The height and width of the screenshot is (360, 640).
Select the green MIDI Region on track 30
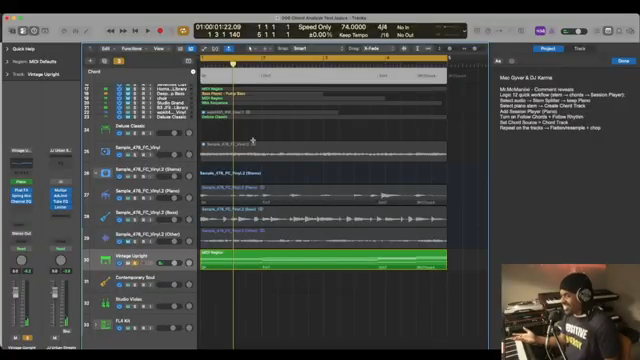click(323, 260)
